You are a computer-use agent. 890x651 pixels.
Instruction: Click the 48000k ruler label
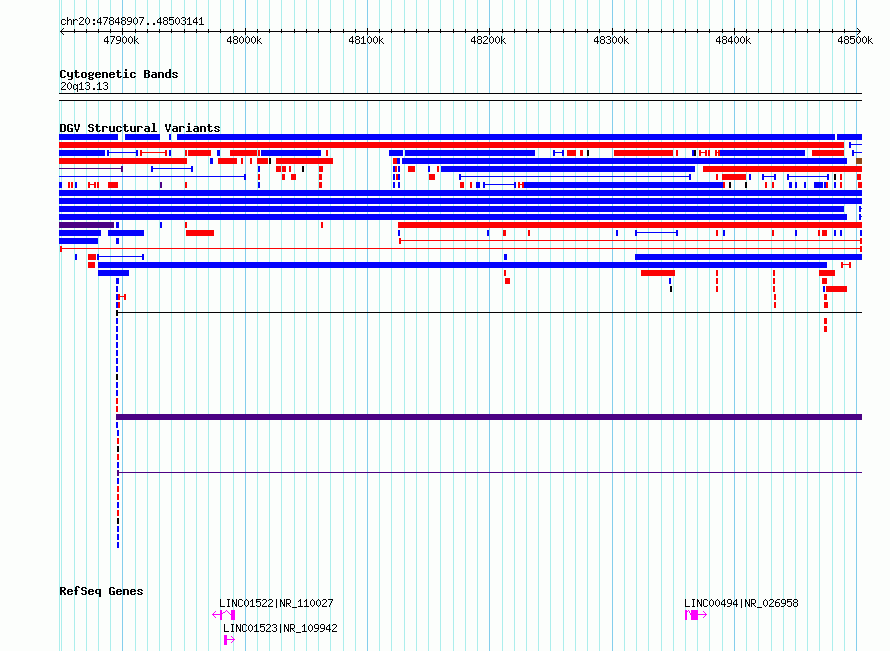pyautogui.click(x=244, y=40)
